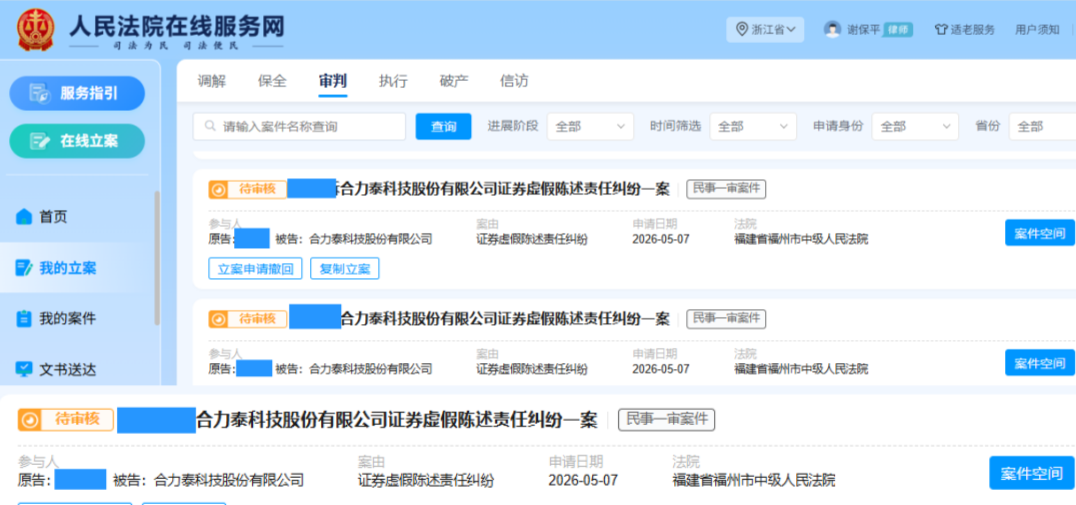The width and height of the screenshot is (1076, 505).
Task: Click status clock icon of first case
Action: (218, 189)
